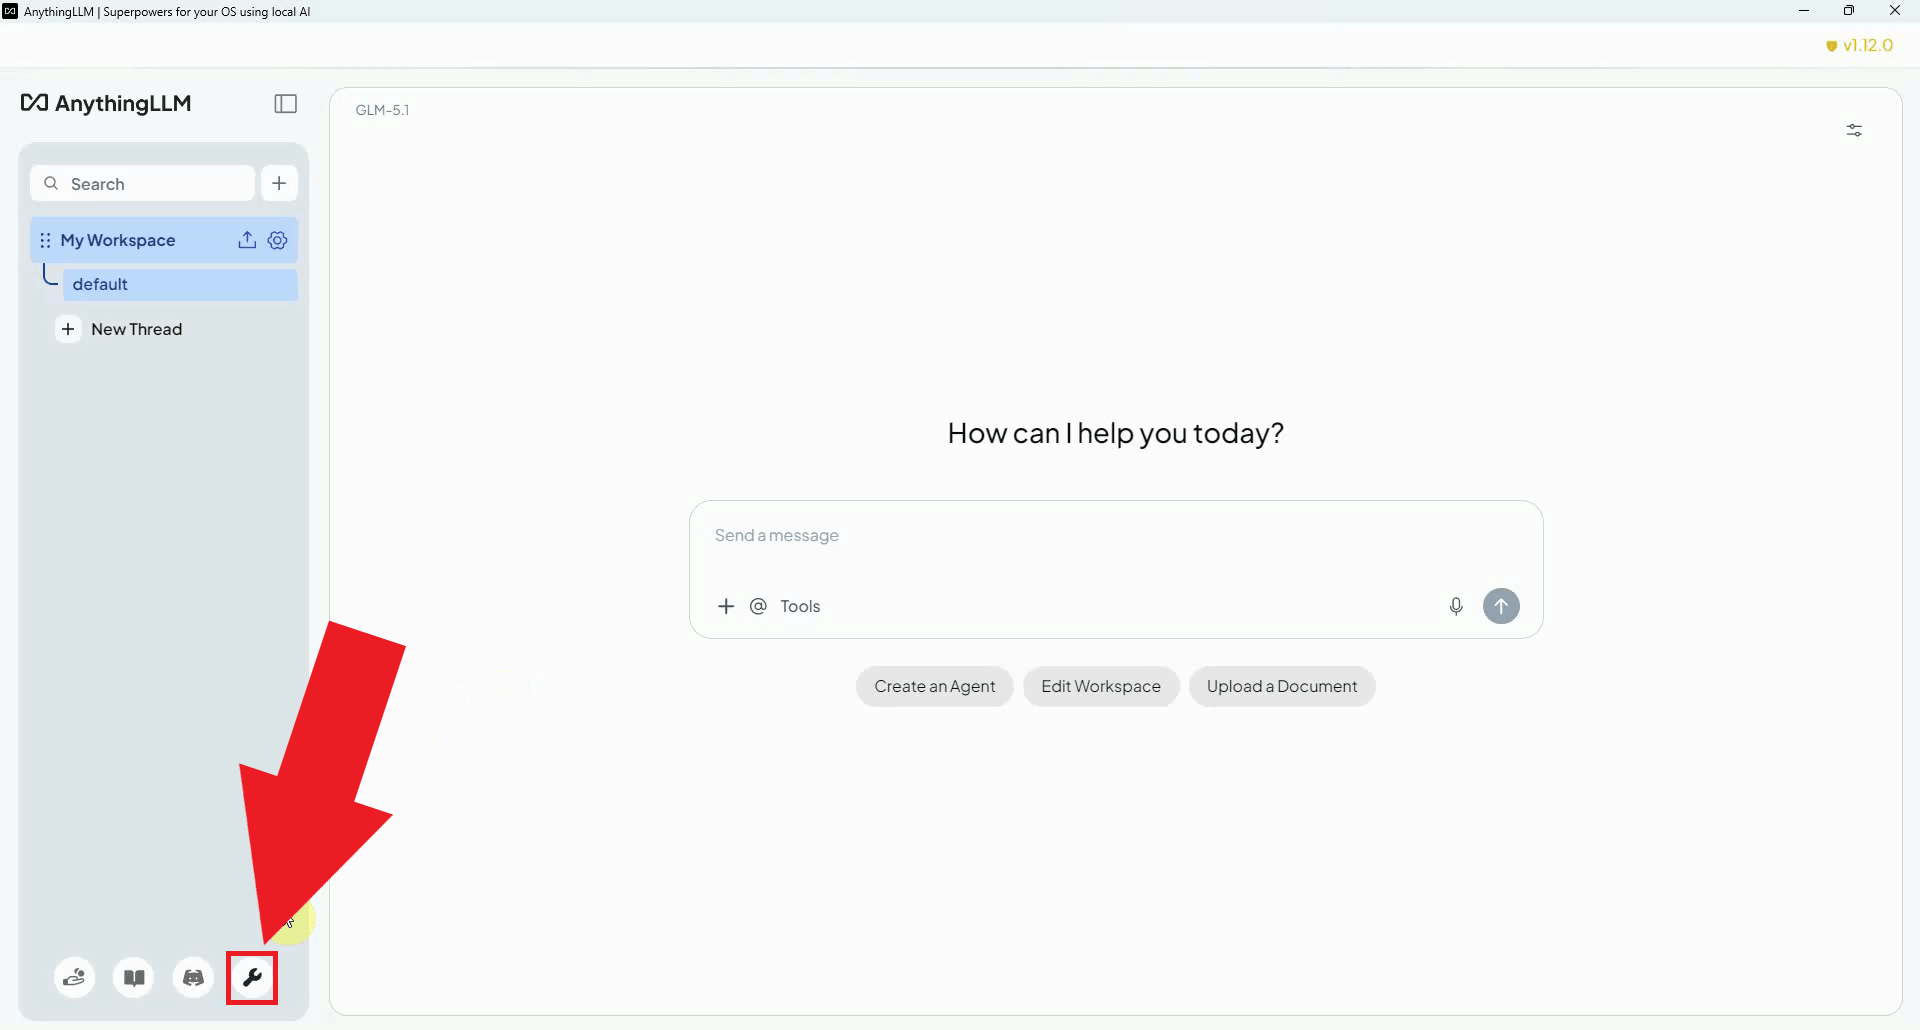Open chat settings sliders icon
The height and width of the screenshot is (1030, 1920).
tap(1854, 130)
